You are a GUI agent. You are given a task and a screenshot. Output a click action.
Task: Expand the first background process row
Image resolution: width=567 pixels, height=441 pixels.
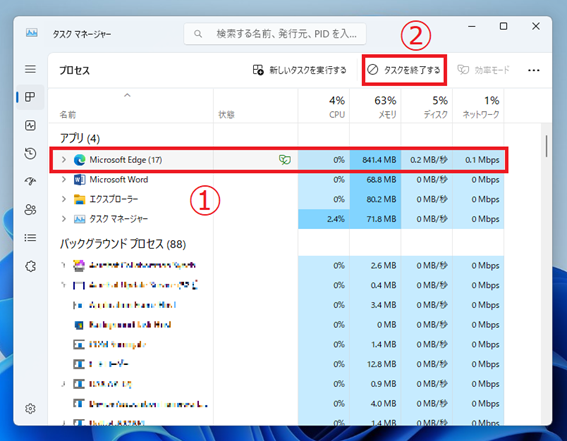click(x=64, y=266)
